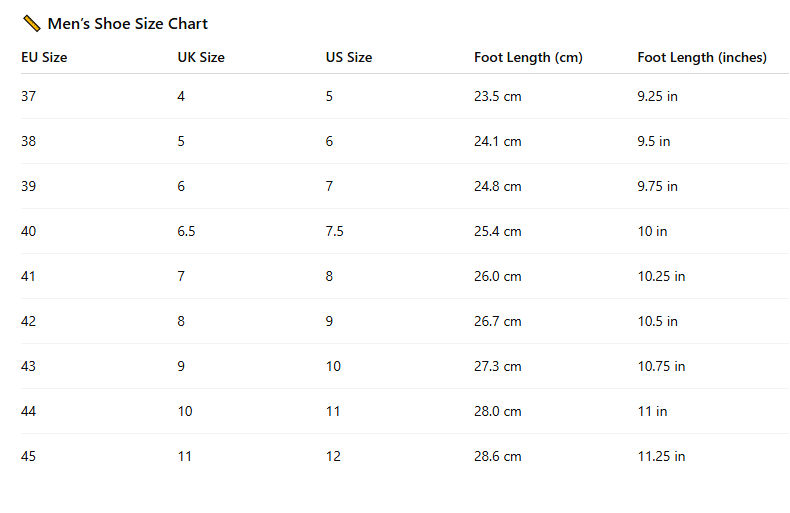Select the Foot Length (inches) header

(x=702, y=58)
